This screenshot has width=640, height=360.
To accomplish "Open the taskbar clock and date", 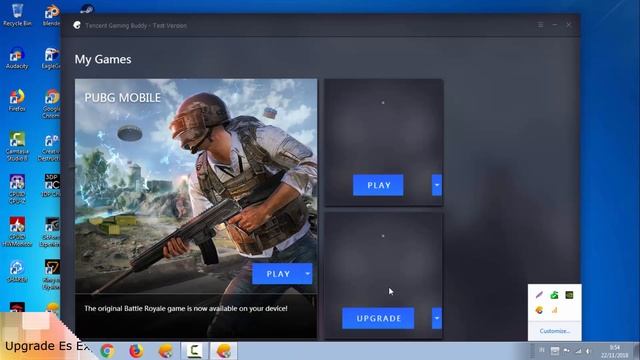I will 614,351.
